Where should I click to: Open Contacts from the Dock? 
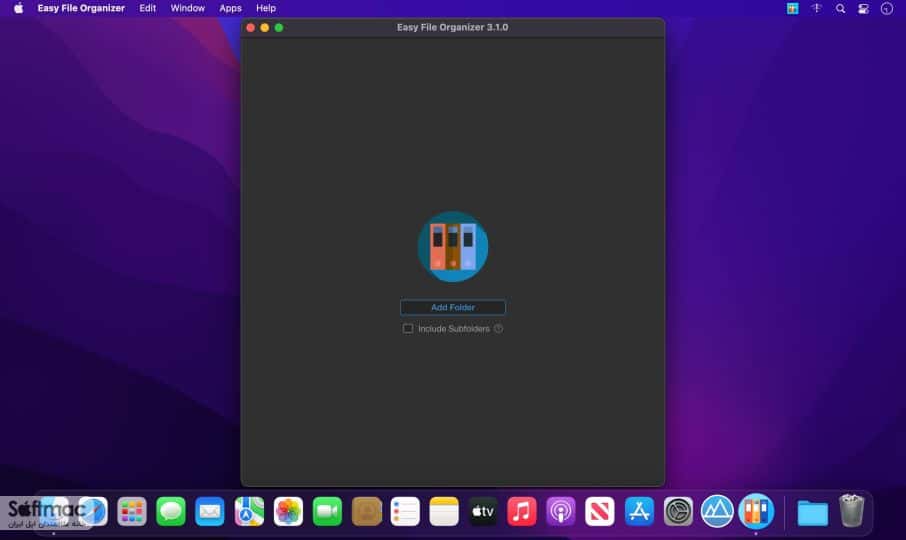[x=366, y=512]
